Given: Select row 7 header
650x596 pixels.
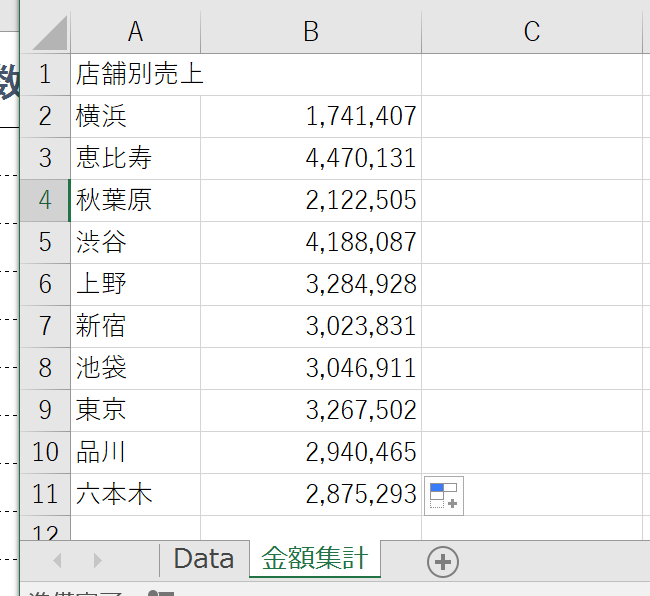Looking at the screenshot, I should tap(45, 327).
